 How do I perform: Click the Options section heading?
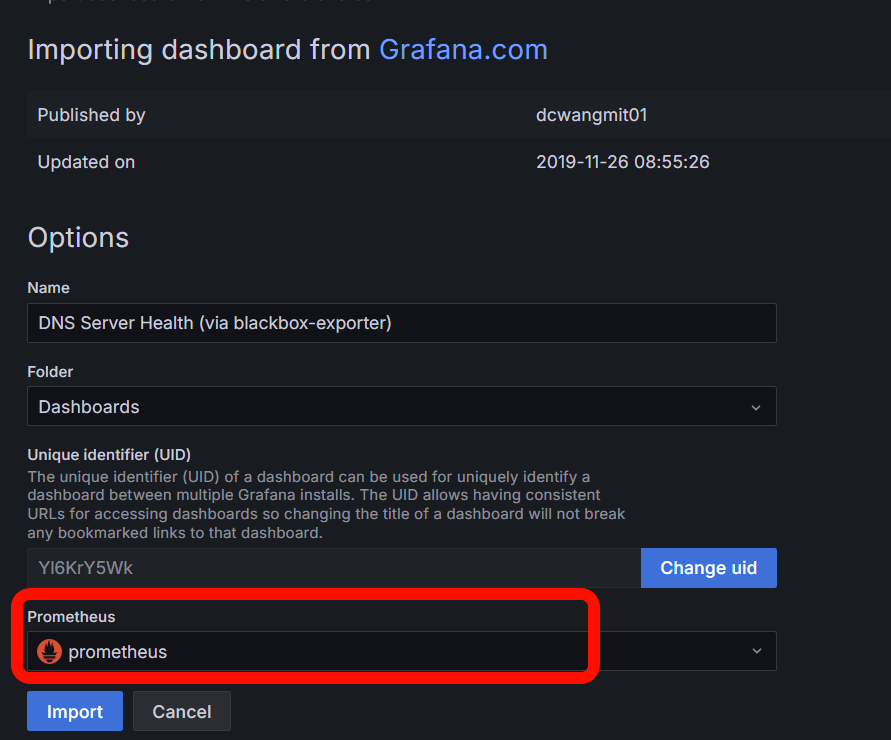click(x=78, y=237)
